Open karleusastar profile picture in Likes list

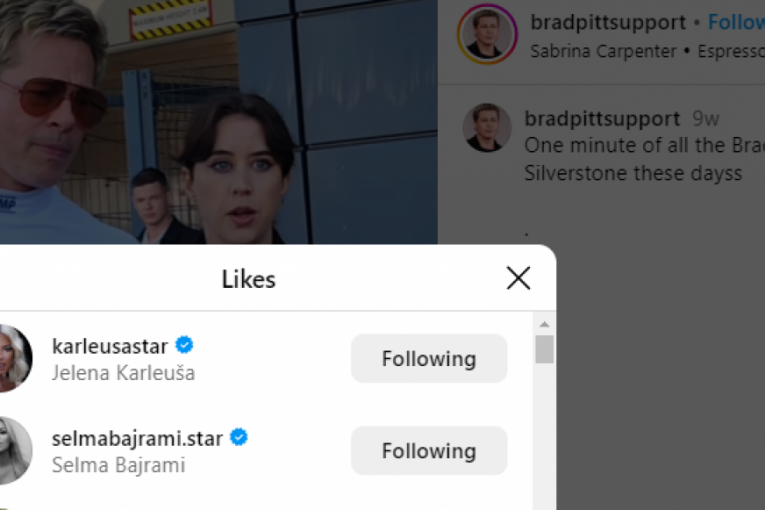click(14, 358)
